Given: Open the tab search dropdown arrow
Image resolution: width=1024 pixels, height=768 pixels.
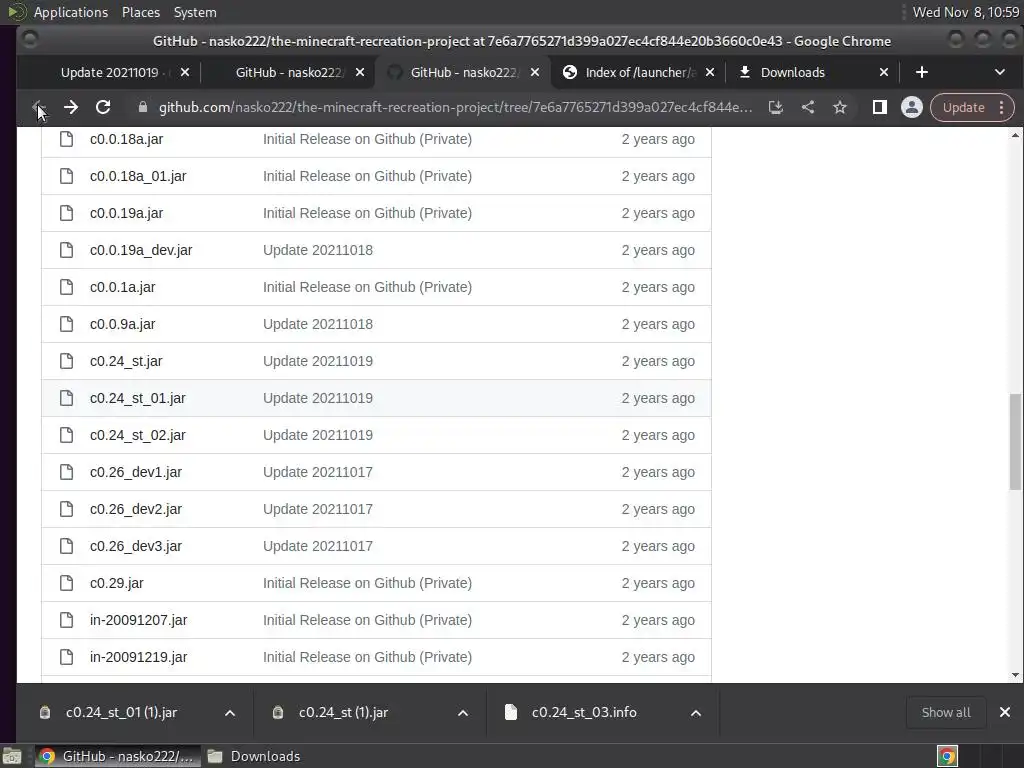Looking at the screenshot, I should [x=1000, y=72].
